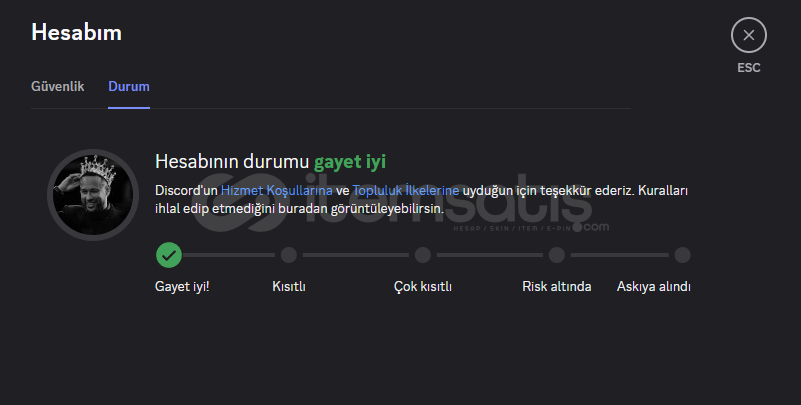This screenshot has width=801, height=405.
Task: Click the Çok kısıtlı status step dot
Action: (x=422, y=255)
